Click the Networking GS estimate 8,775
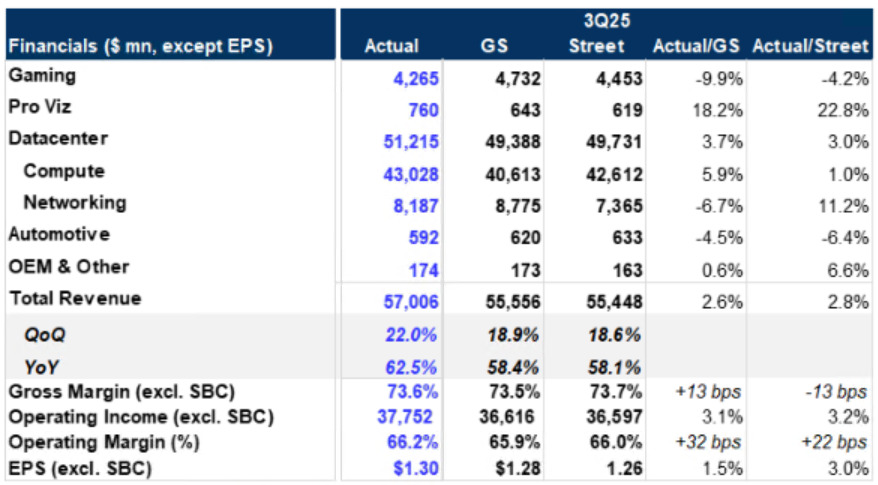This screenshot has height=485, width=878. tap(517, 205)
